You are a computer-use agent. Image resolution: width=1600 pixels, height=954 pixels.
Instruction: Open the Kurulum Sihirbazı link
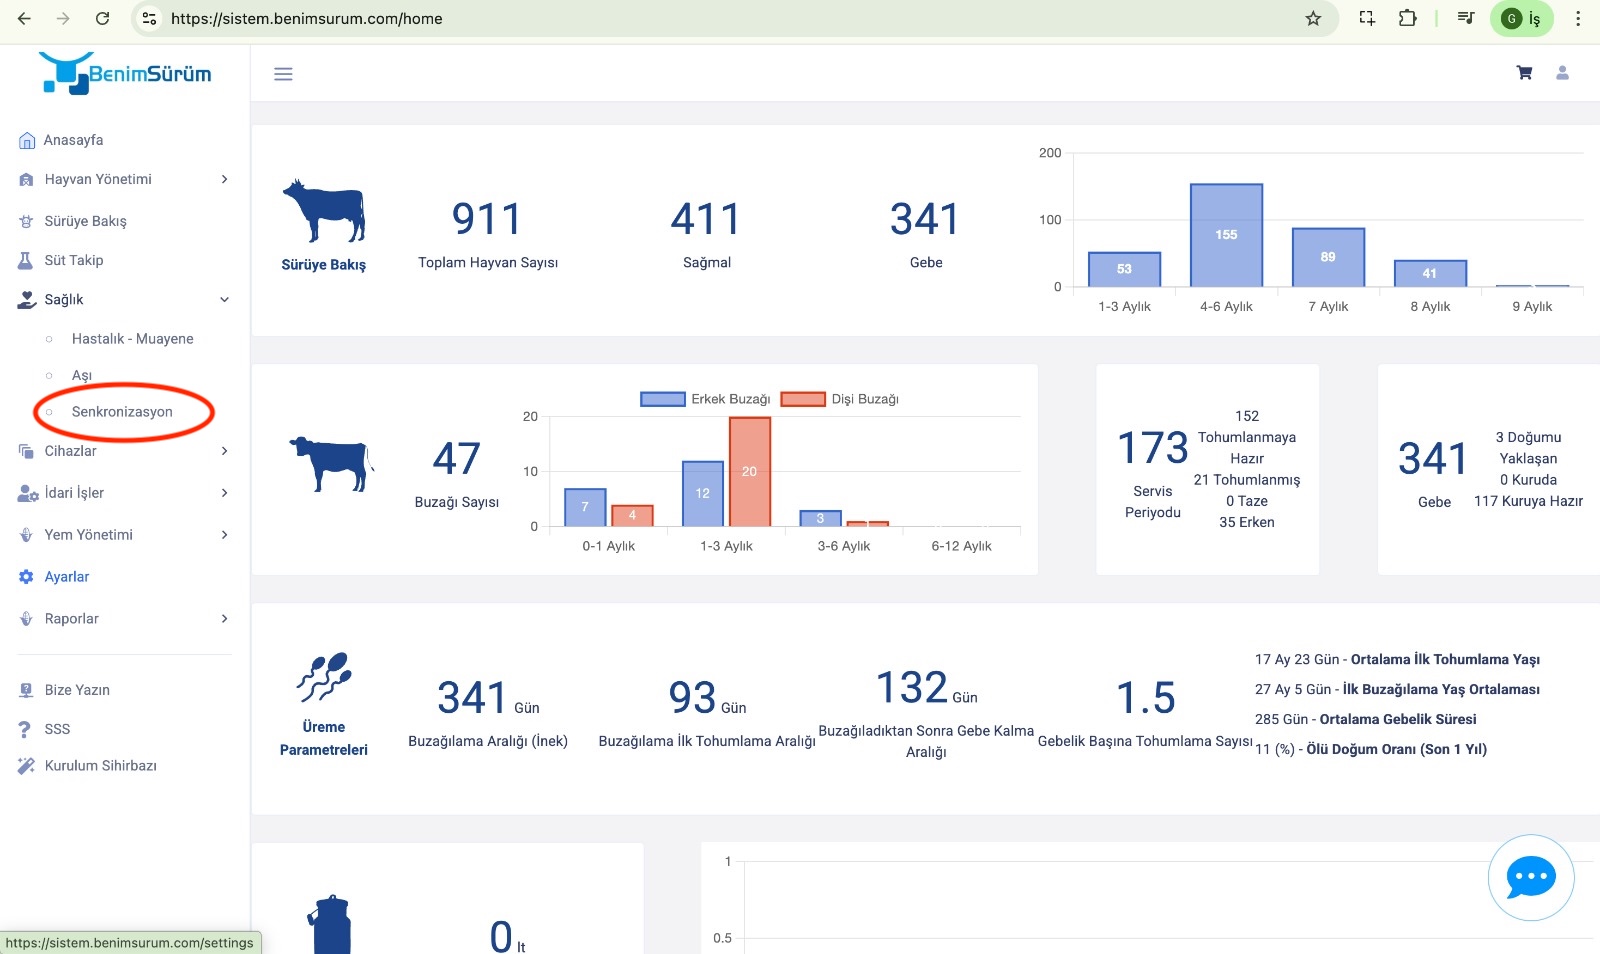pyautogui.click(x=100, y=766)
